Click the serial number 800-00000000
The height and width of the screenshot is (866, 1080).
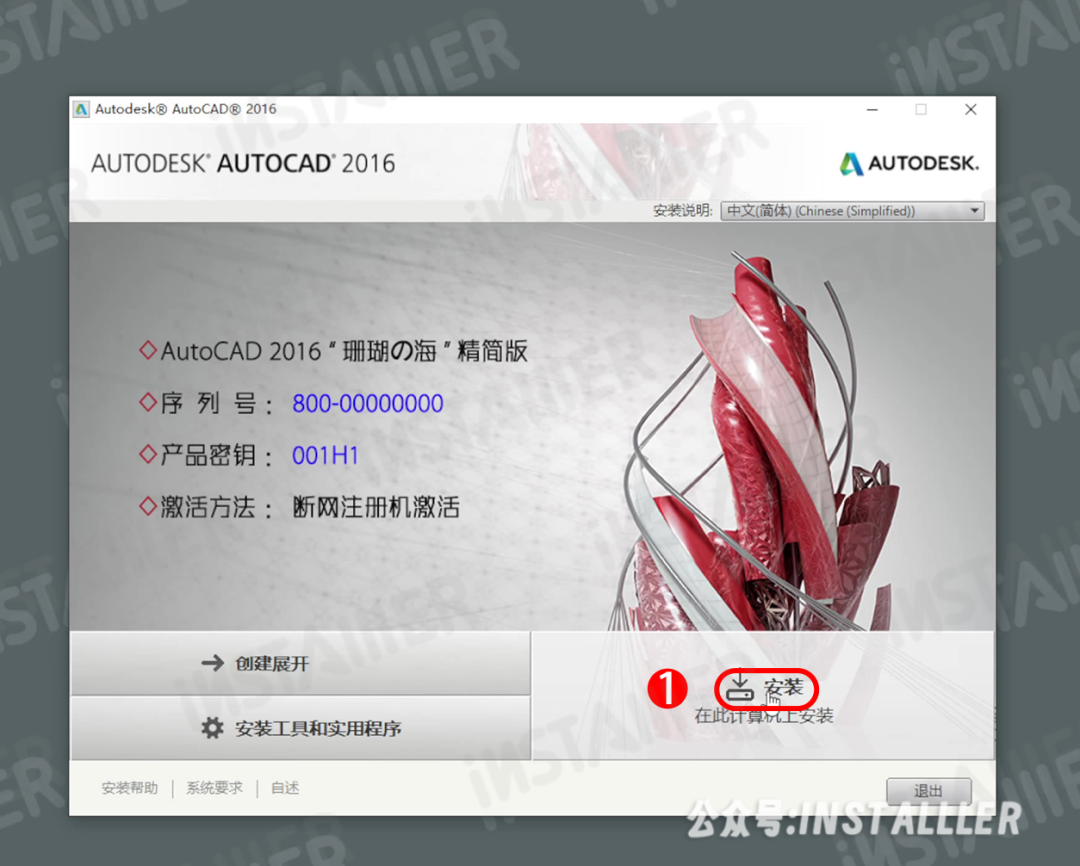[368, 403]
